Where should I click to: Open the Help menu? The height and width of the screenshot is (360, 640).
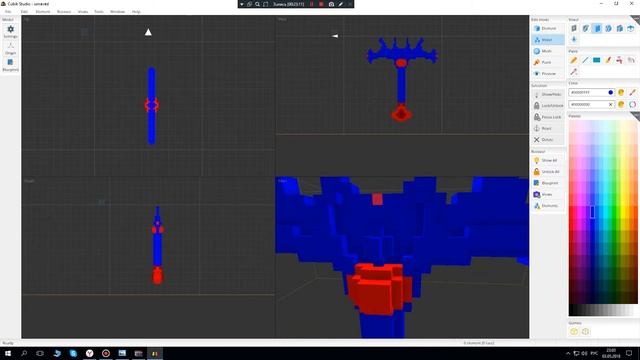tap(136, 12)
